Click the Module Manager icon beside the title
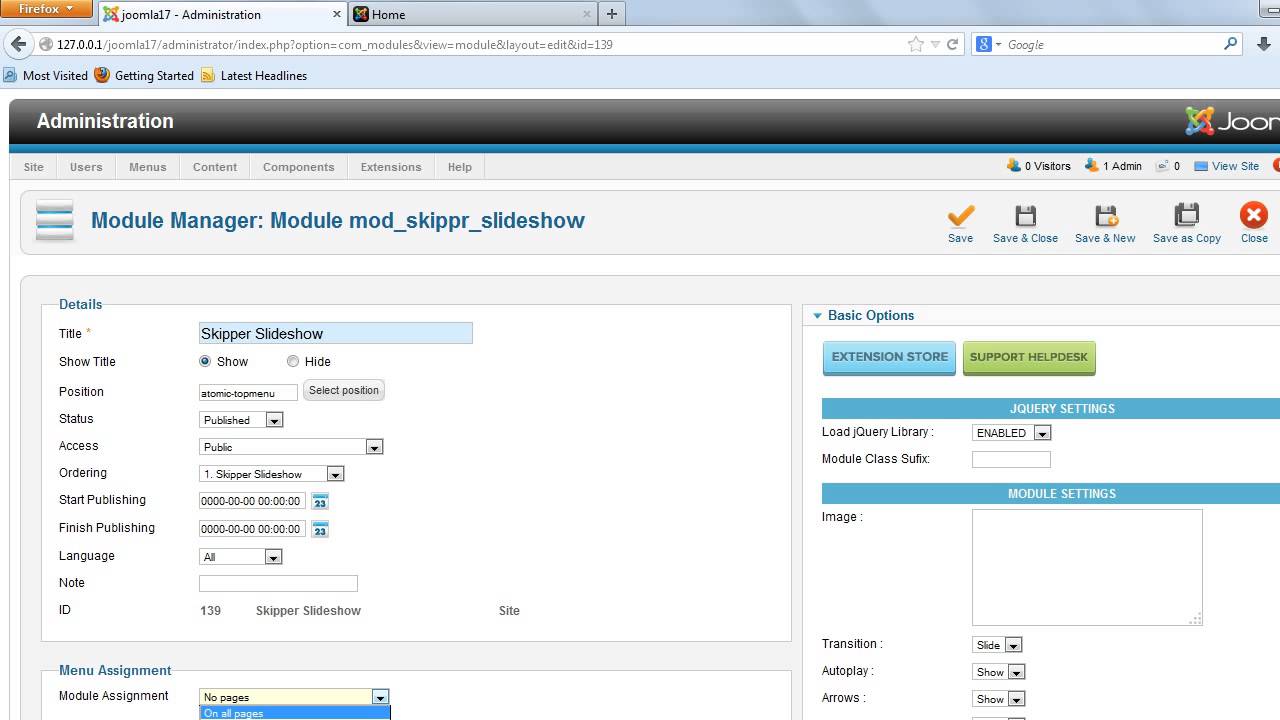 [x=55, y=220]
